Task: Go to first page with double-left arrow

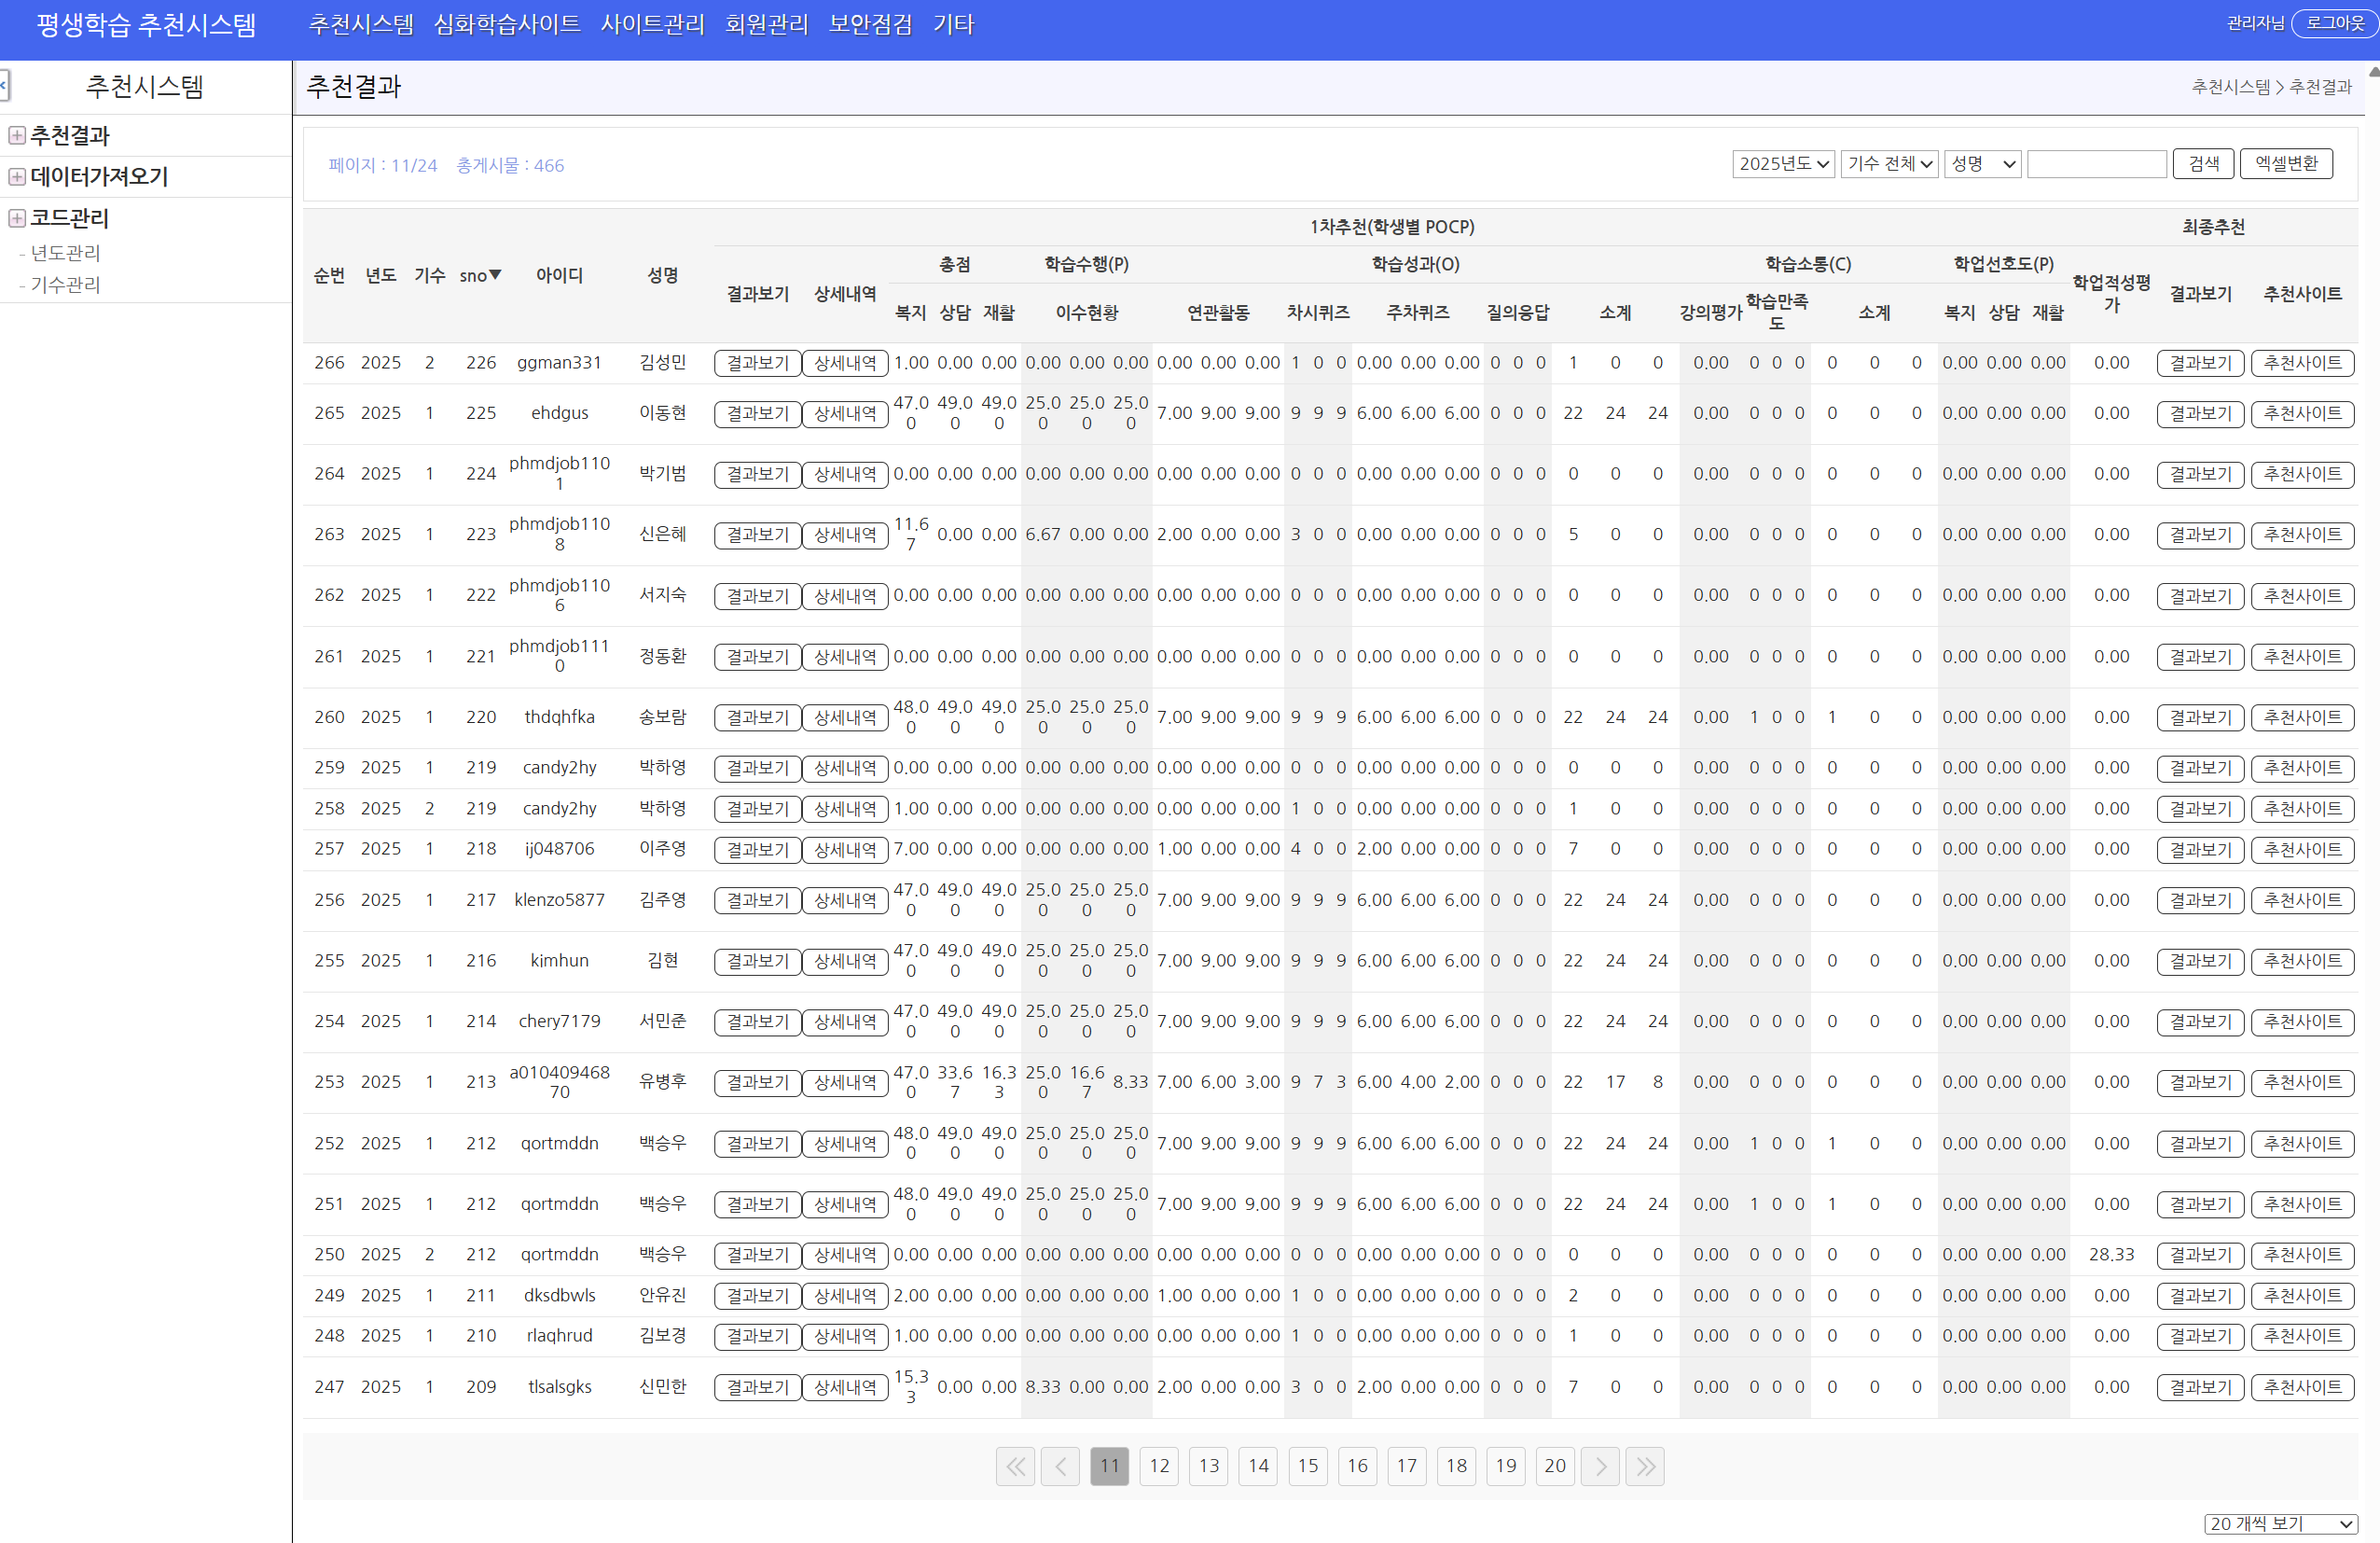Action: [1014, 1466]
